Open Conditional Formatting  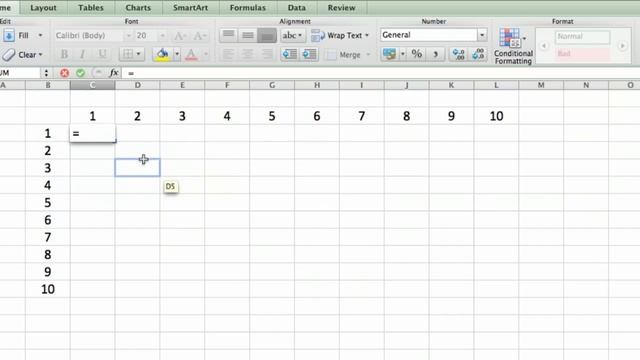pos(513,46)
